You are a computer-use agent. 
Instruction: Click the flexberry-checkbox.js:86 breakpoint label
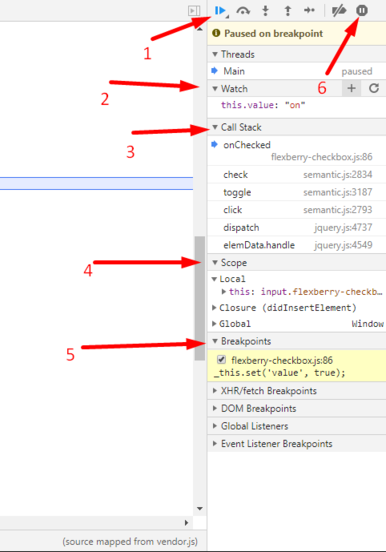[x=282, y=360]
